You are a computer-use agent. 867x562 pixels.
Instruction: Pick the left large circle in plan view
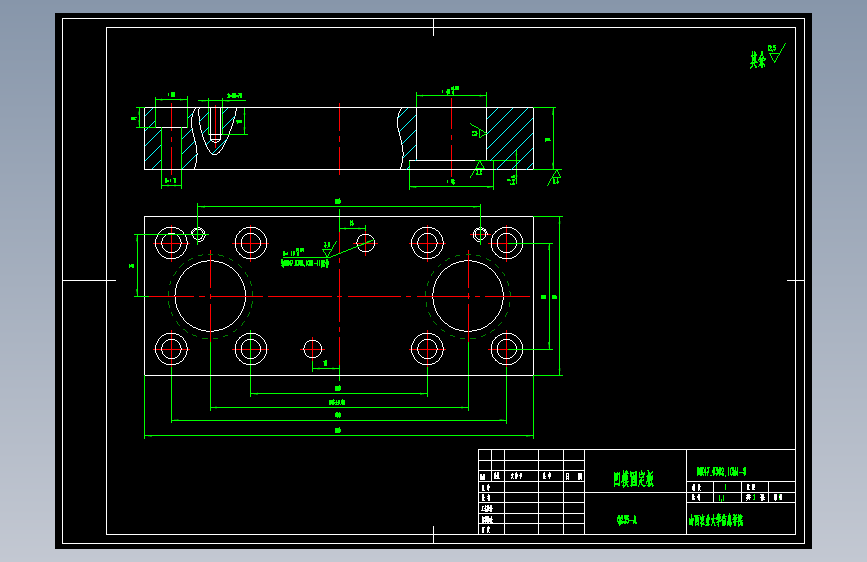click(210, 296)
